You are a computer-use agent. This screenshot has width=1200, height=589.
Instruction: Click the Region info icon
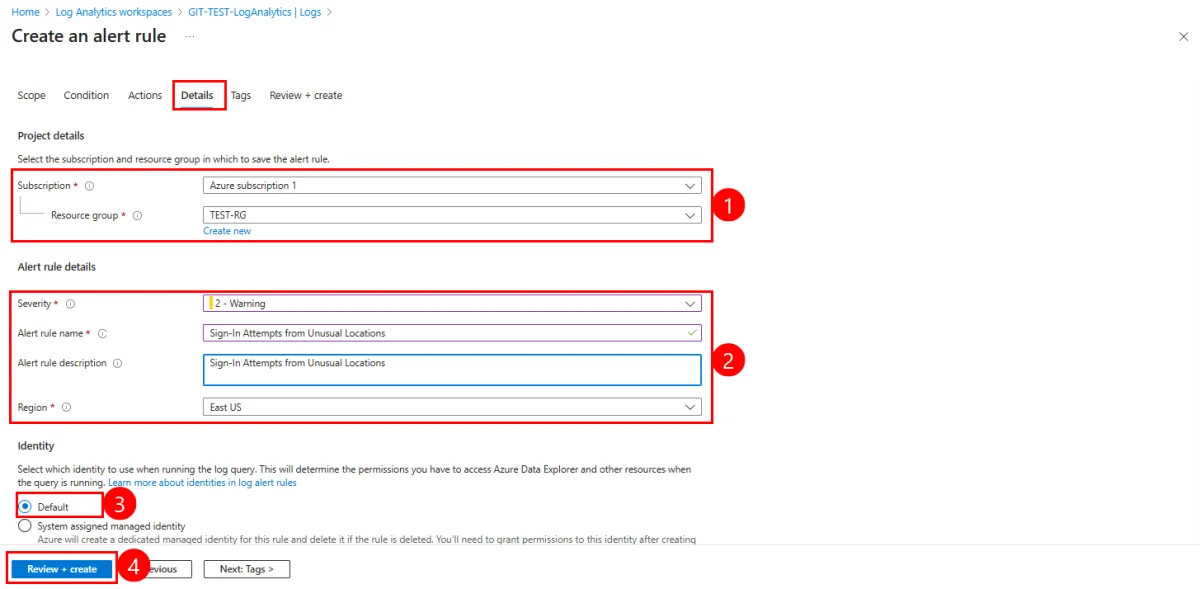coord(66,408)
